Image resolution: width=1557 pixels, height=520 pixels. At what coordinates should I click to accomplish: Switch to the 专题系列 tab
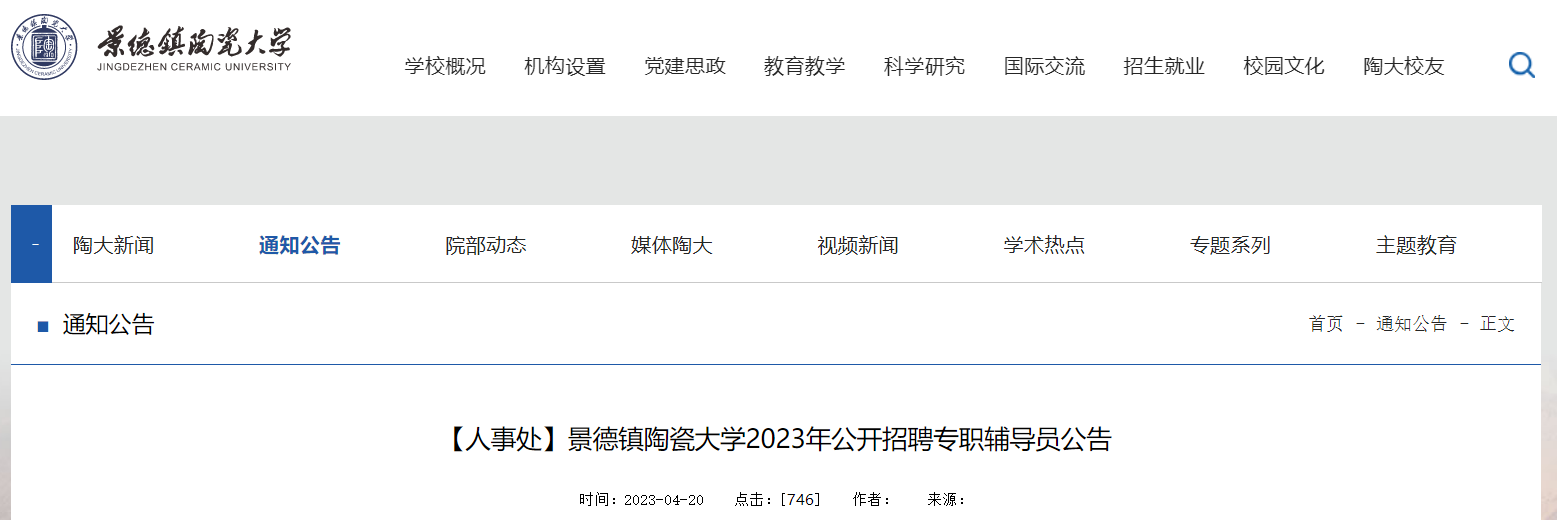point(1230,245)
